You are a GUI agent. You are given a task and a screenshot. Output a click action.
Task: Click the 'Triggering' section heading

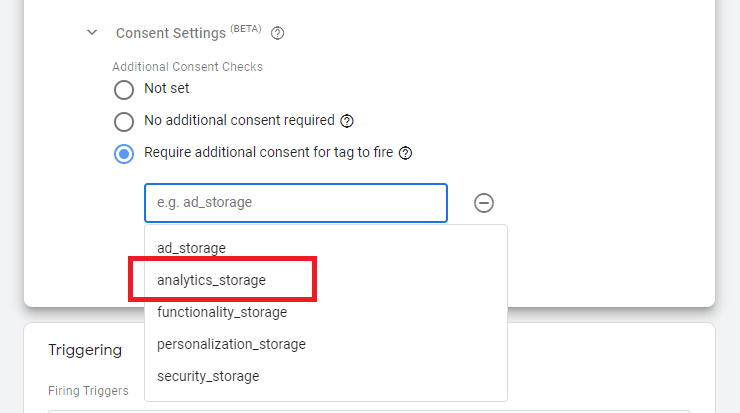tap(85, 350)
